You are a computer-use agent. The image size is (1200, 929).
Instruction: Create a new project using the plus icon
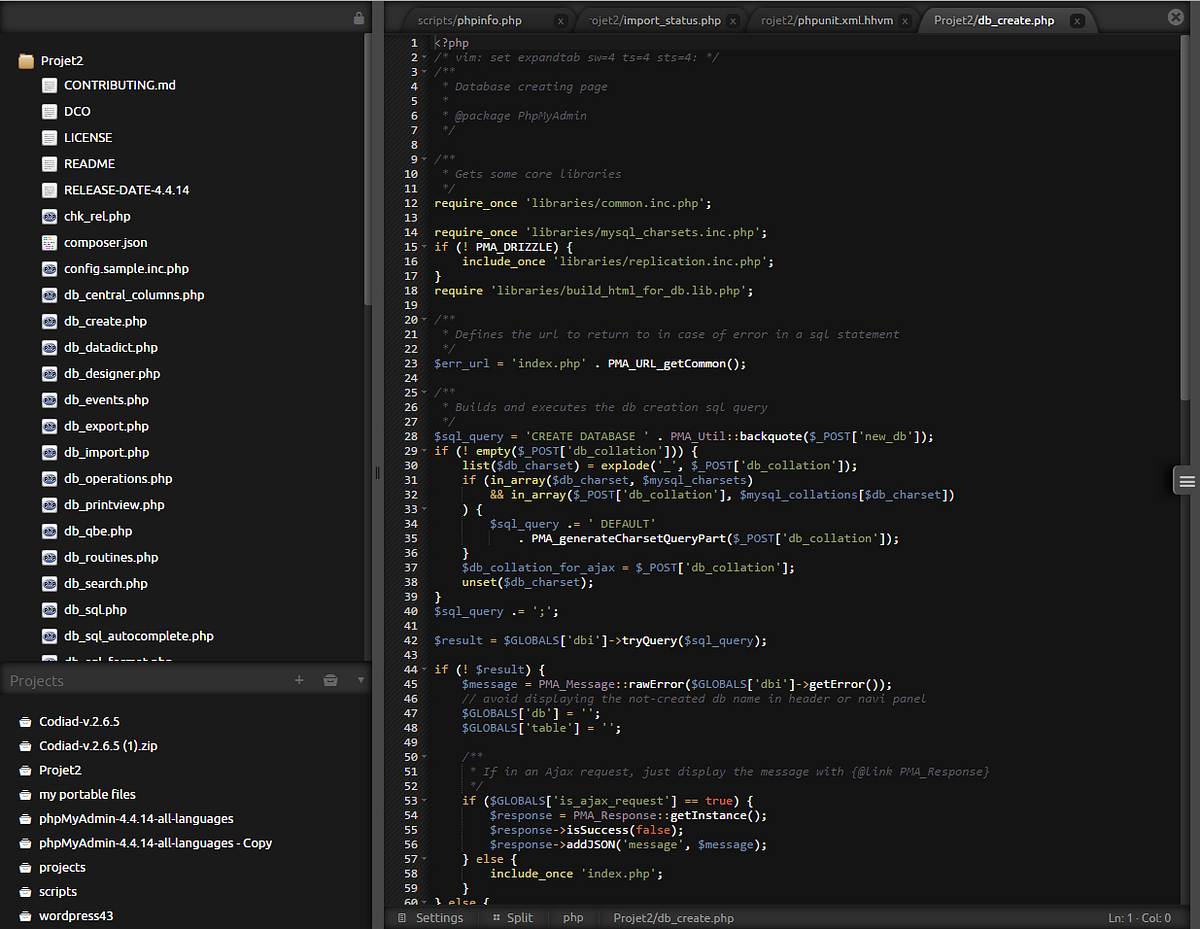(x=299, y=680)
